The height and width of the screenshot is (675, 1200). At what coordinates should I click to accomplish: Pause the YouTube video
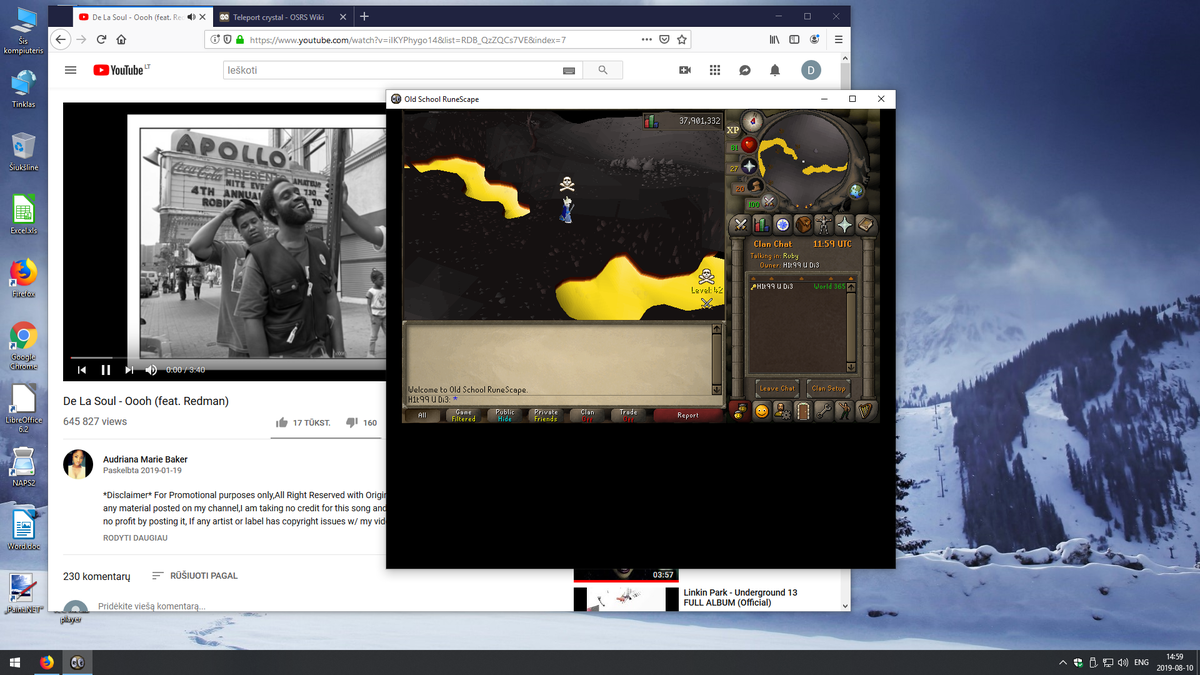point(105,370)
